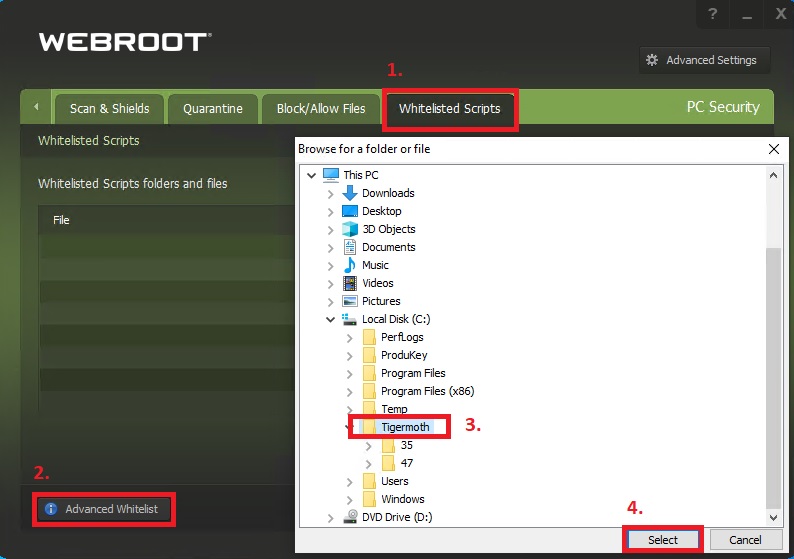Expand the Windows folder node
The image size is (794, 559).
click(350, 500)
